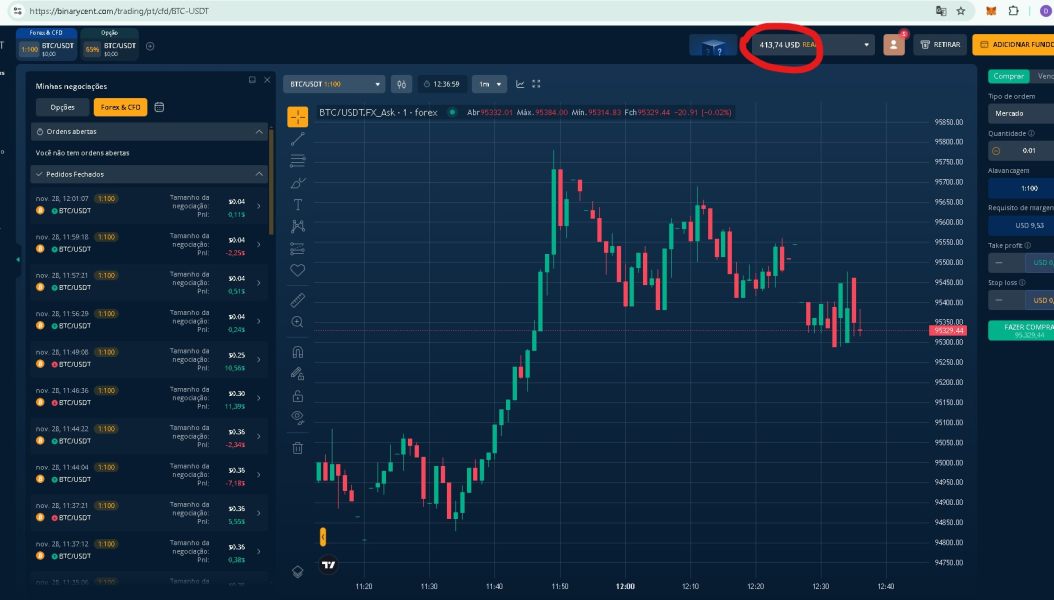Toggle lock all drawing tools

coord(298,396)
